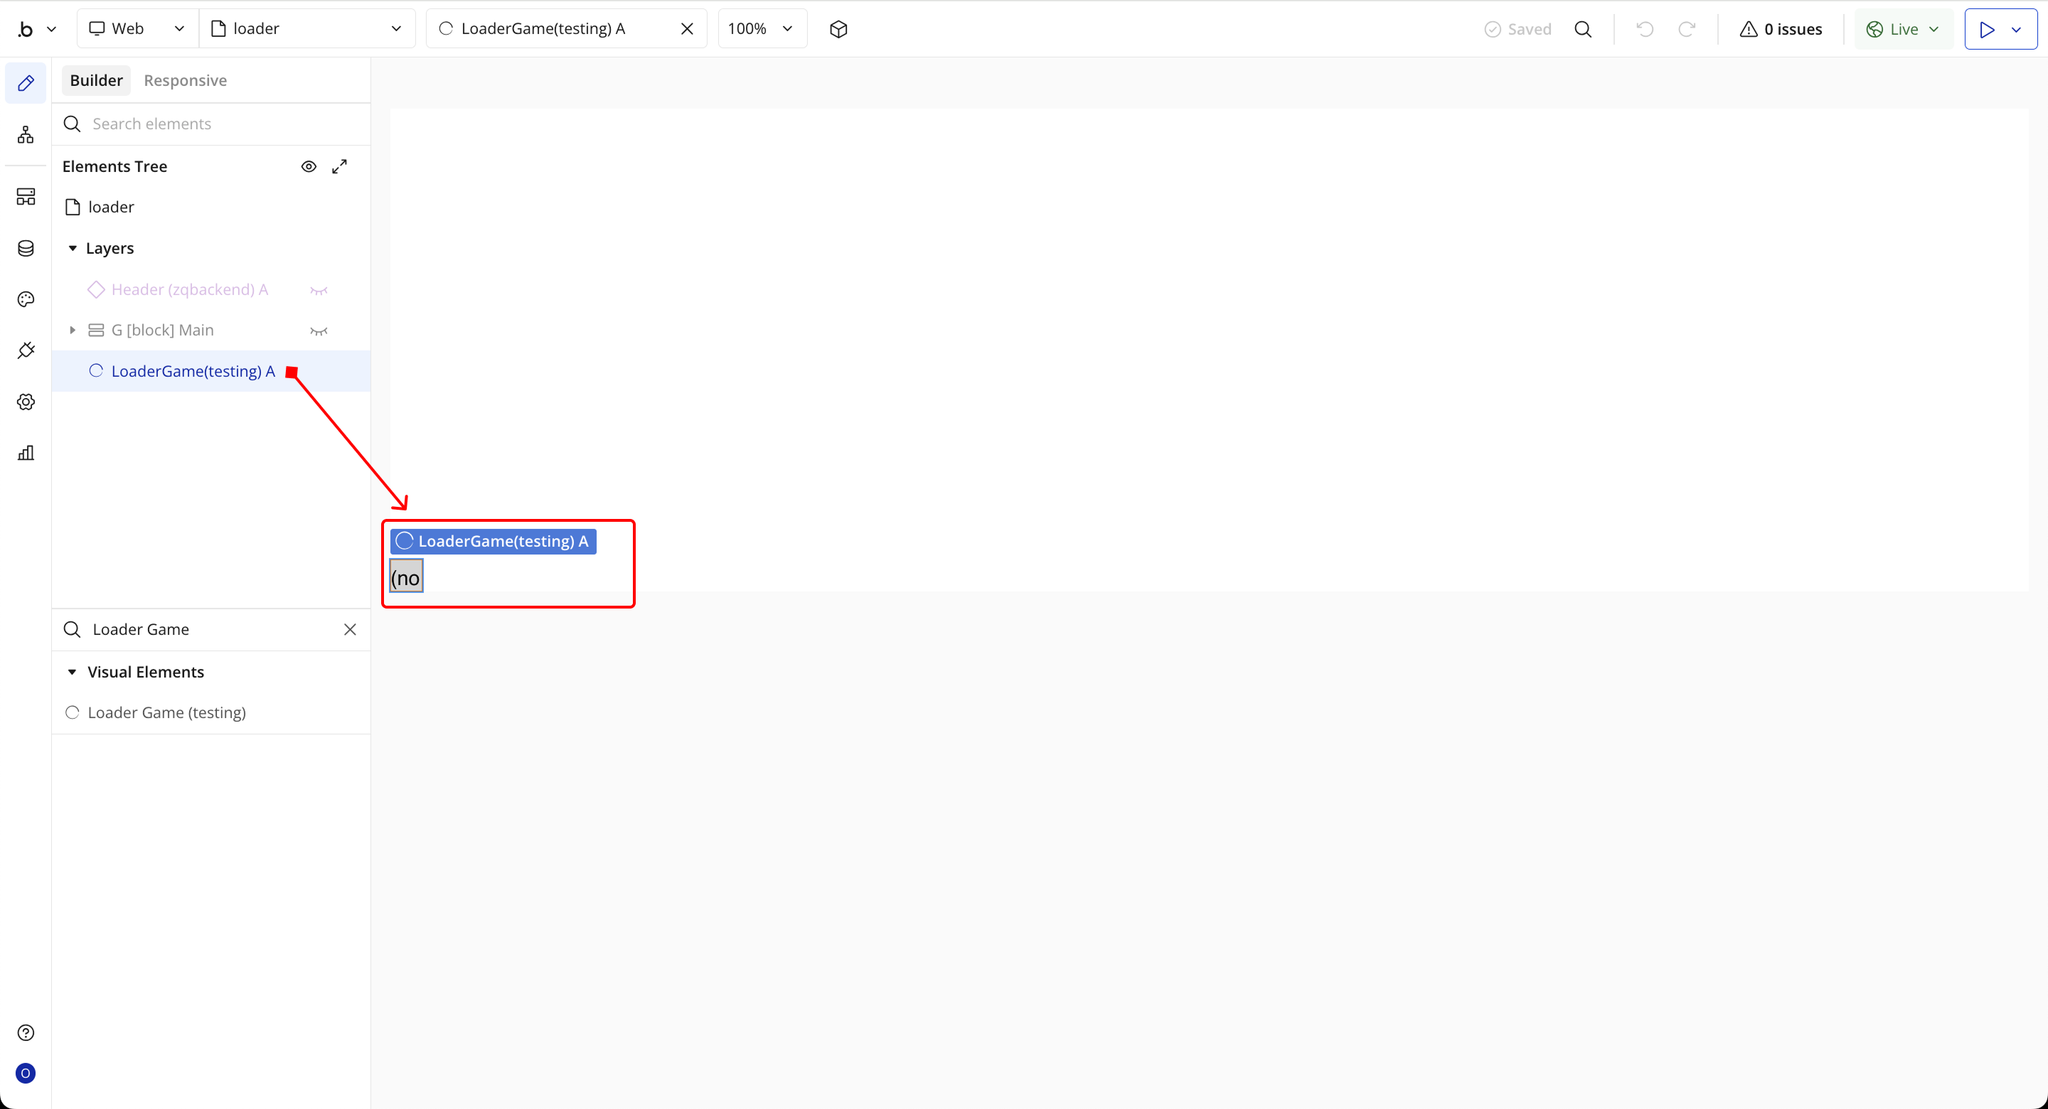Open the Plugins plug icon
Viewport: 2048px width, 1109px height.
click(26, 350)
